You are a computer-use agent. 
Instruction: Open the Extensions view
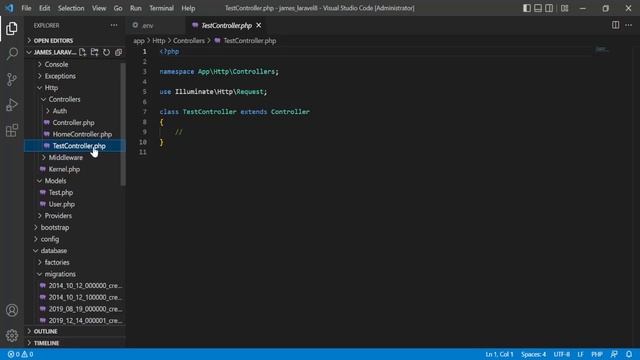pyautogui.click(x=12, y=131)
